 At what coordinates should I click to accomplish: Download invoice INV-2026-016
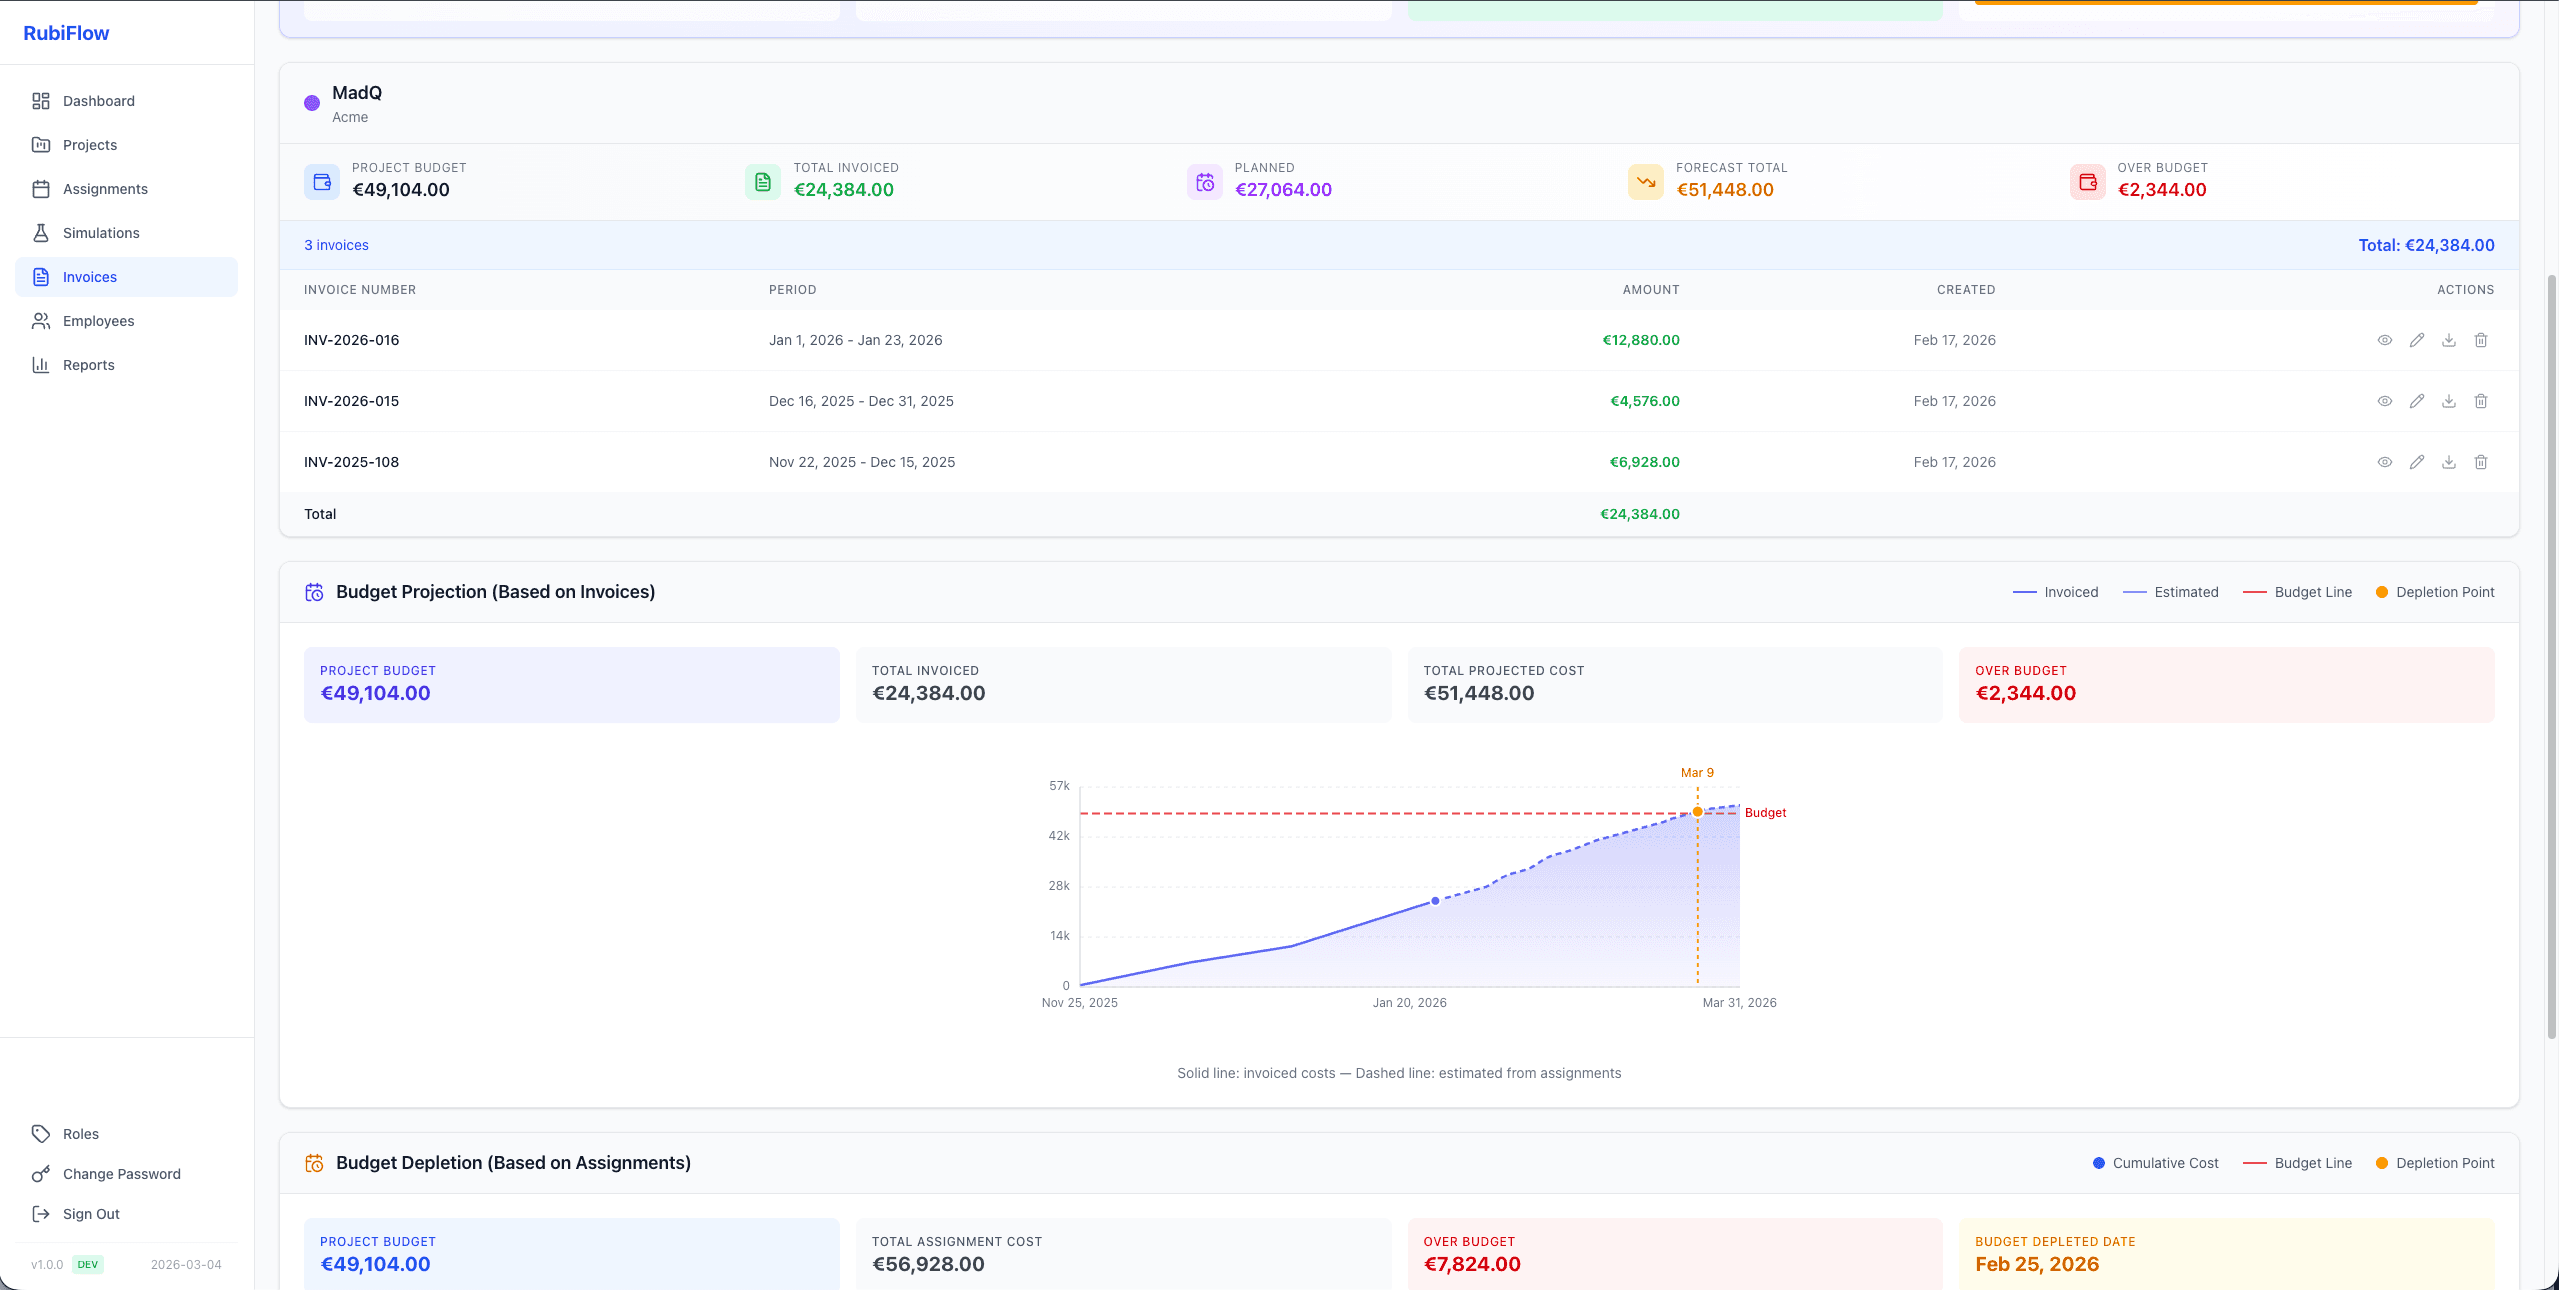[2448, 340]
